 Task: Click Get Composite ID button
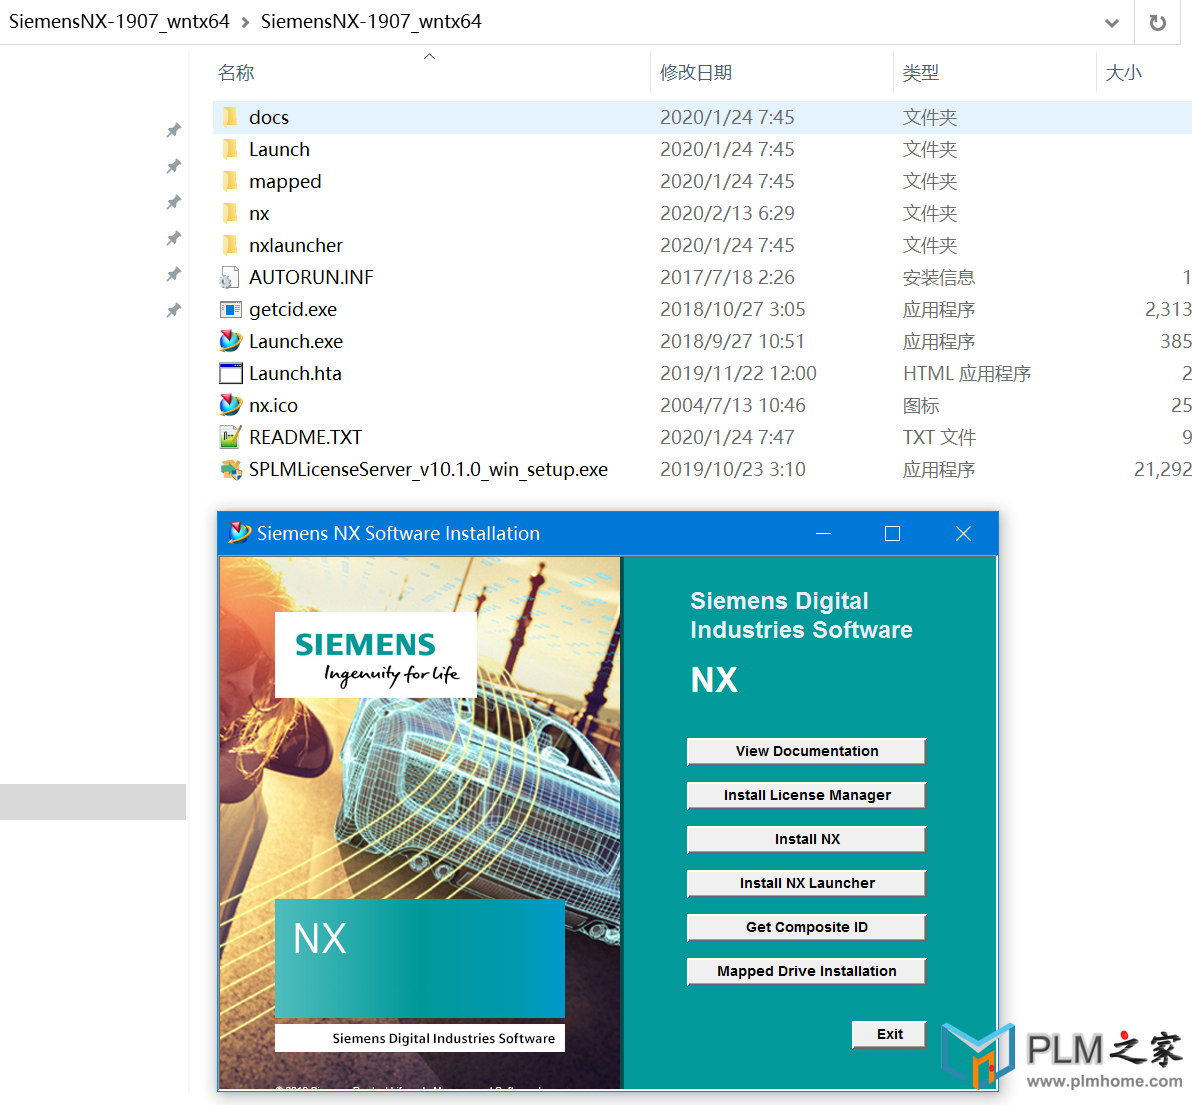tap(807, 927)
